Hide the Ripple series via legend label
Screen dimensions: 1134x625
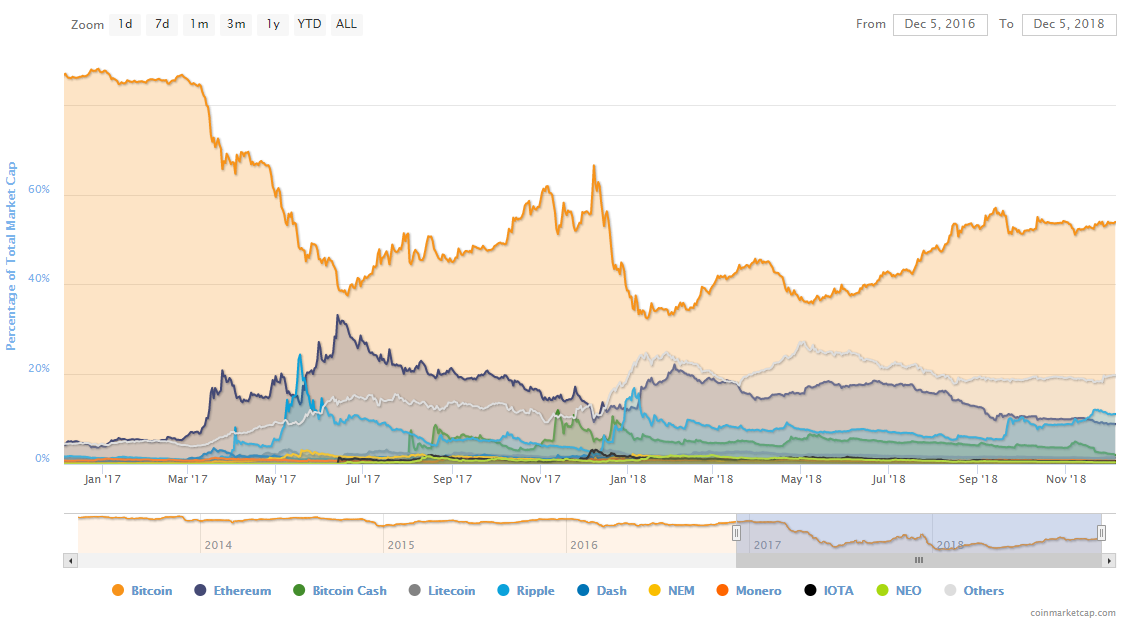pos(535,591)
